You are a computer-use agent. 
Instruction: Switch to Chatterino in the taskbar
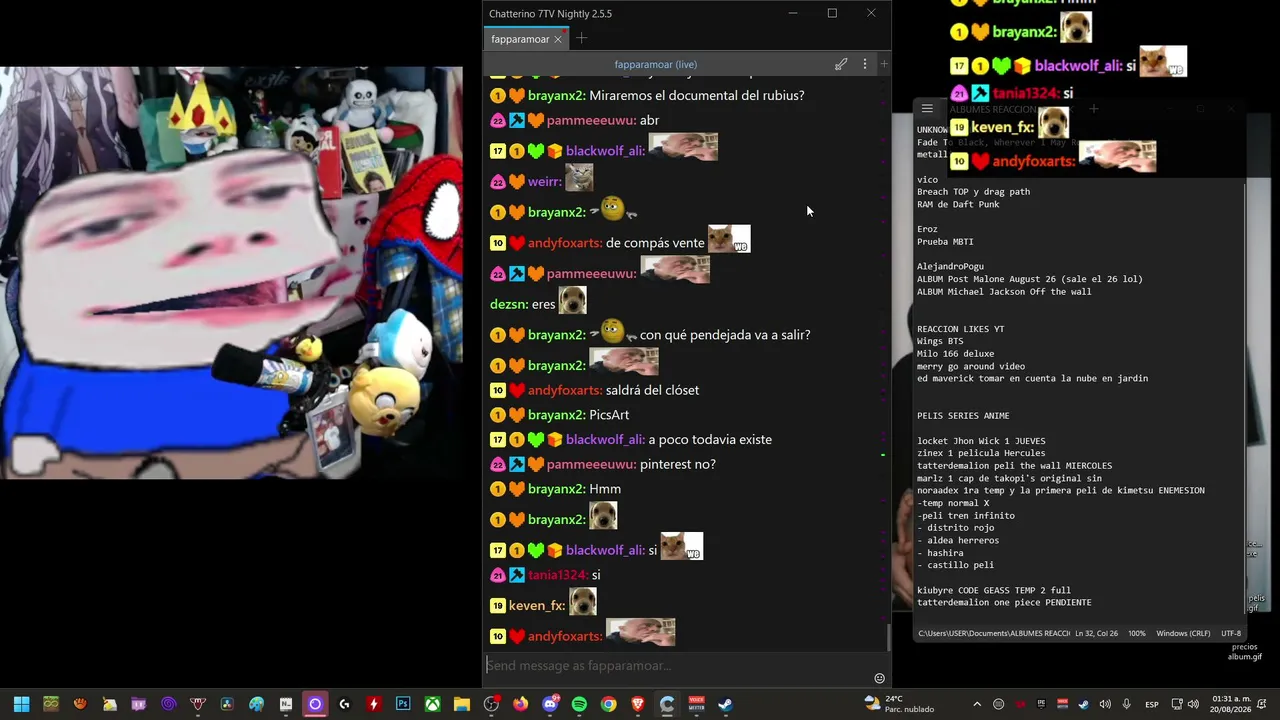point(667,704)
